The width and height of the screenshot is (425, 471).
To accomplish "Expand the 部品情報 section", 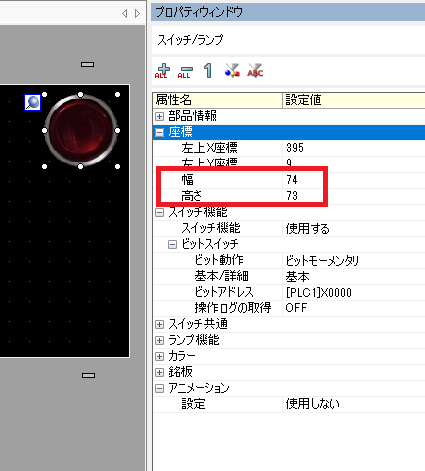I will click(x=160, y=116).
